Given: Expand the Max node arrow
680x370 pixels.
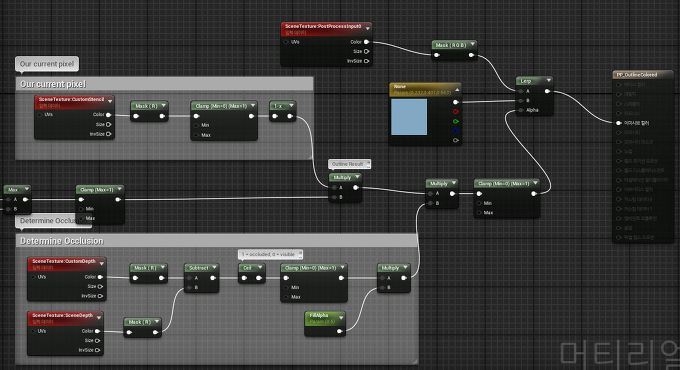Looking at the screenshot, I should [x=26, y=189].
